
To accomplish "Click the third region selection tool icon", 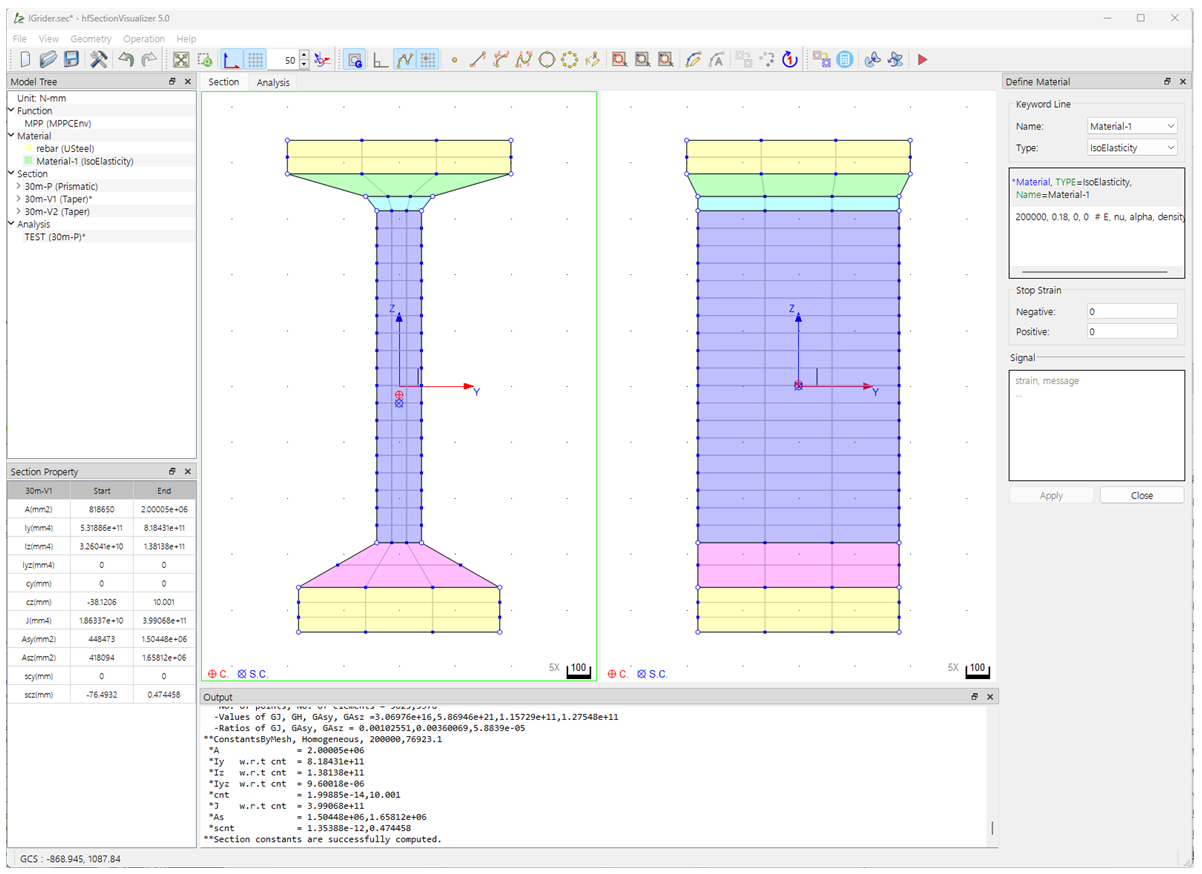I will [x=666, y=60].
